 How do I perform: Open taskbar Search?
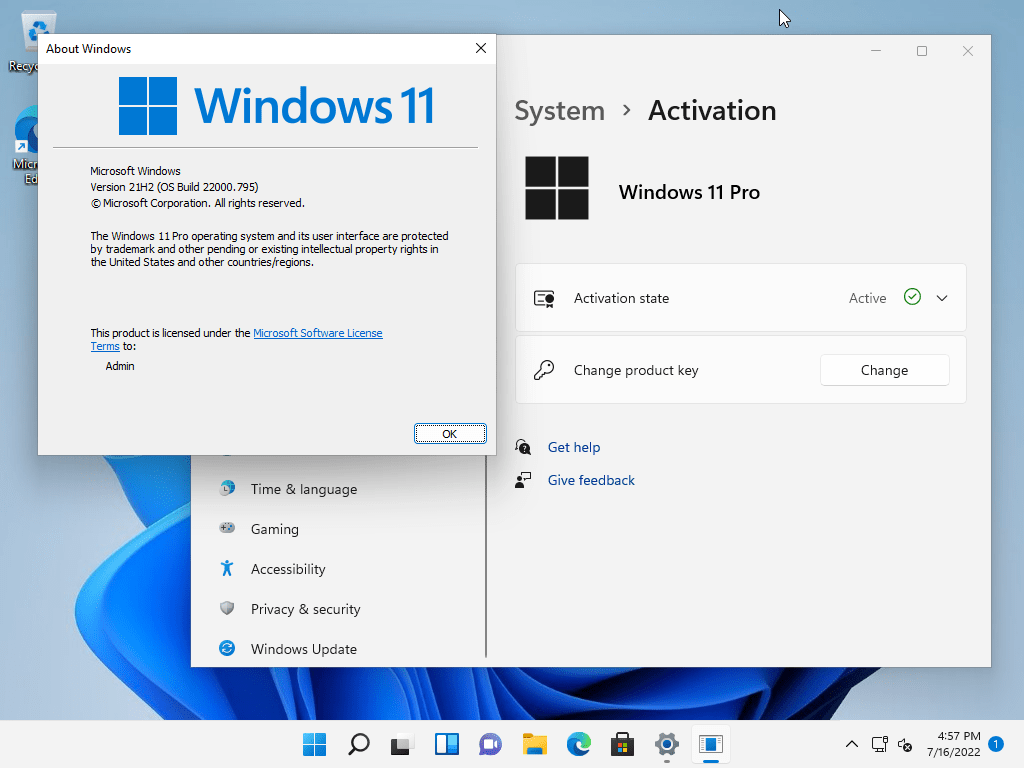[359, 744]
